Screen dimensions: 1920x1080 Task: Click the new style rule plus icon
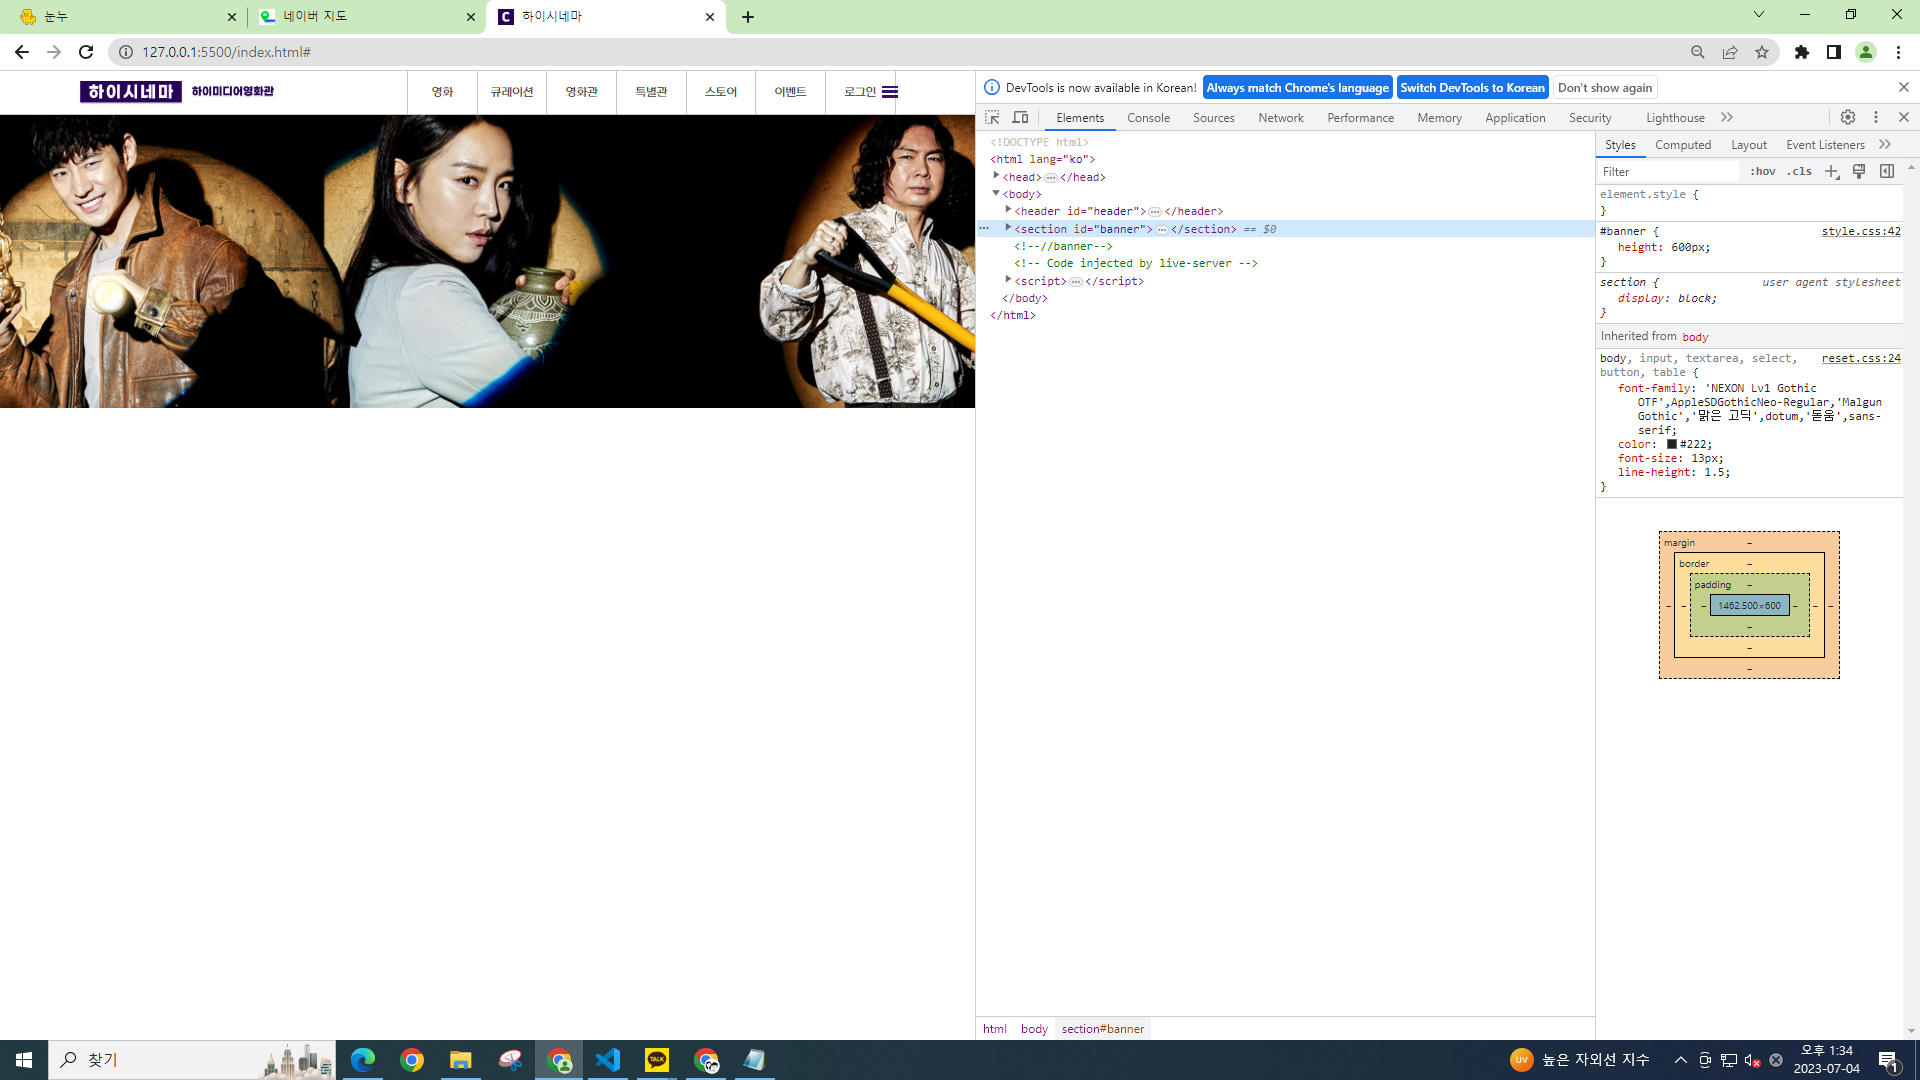(1832, 172)
